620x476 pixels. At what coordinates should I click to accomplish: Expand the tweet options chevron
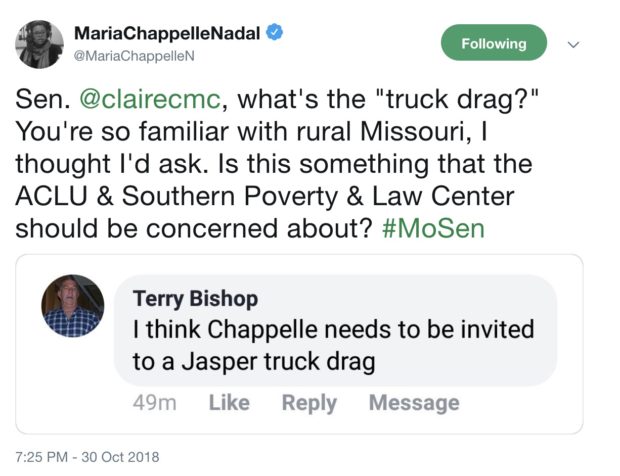(x=574, y=44)
